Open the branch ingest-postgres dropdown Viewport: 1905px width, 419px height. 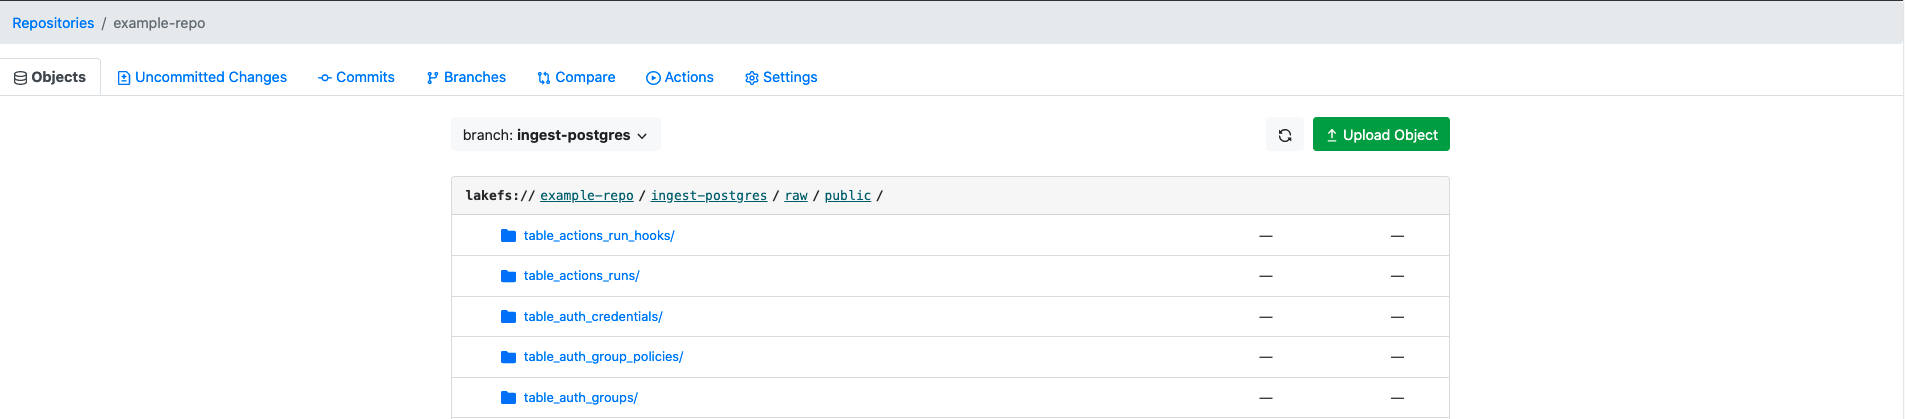coord(555,135)
